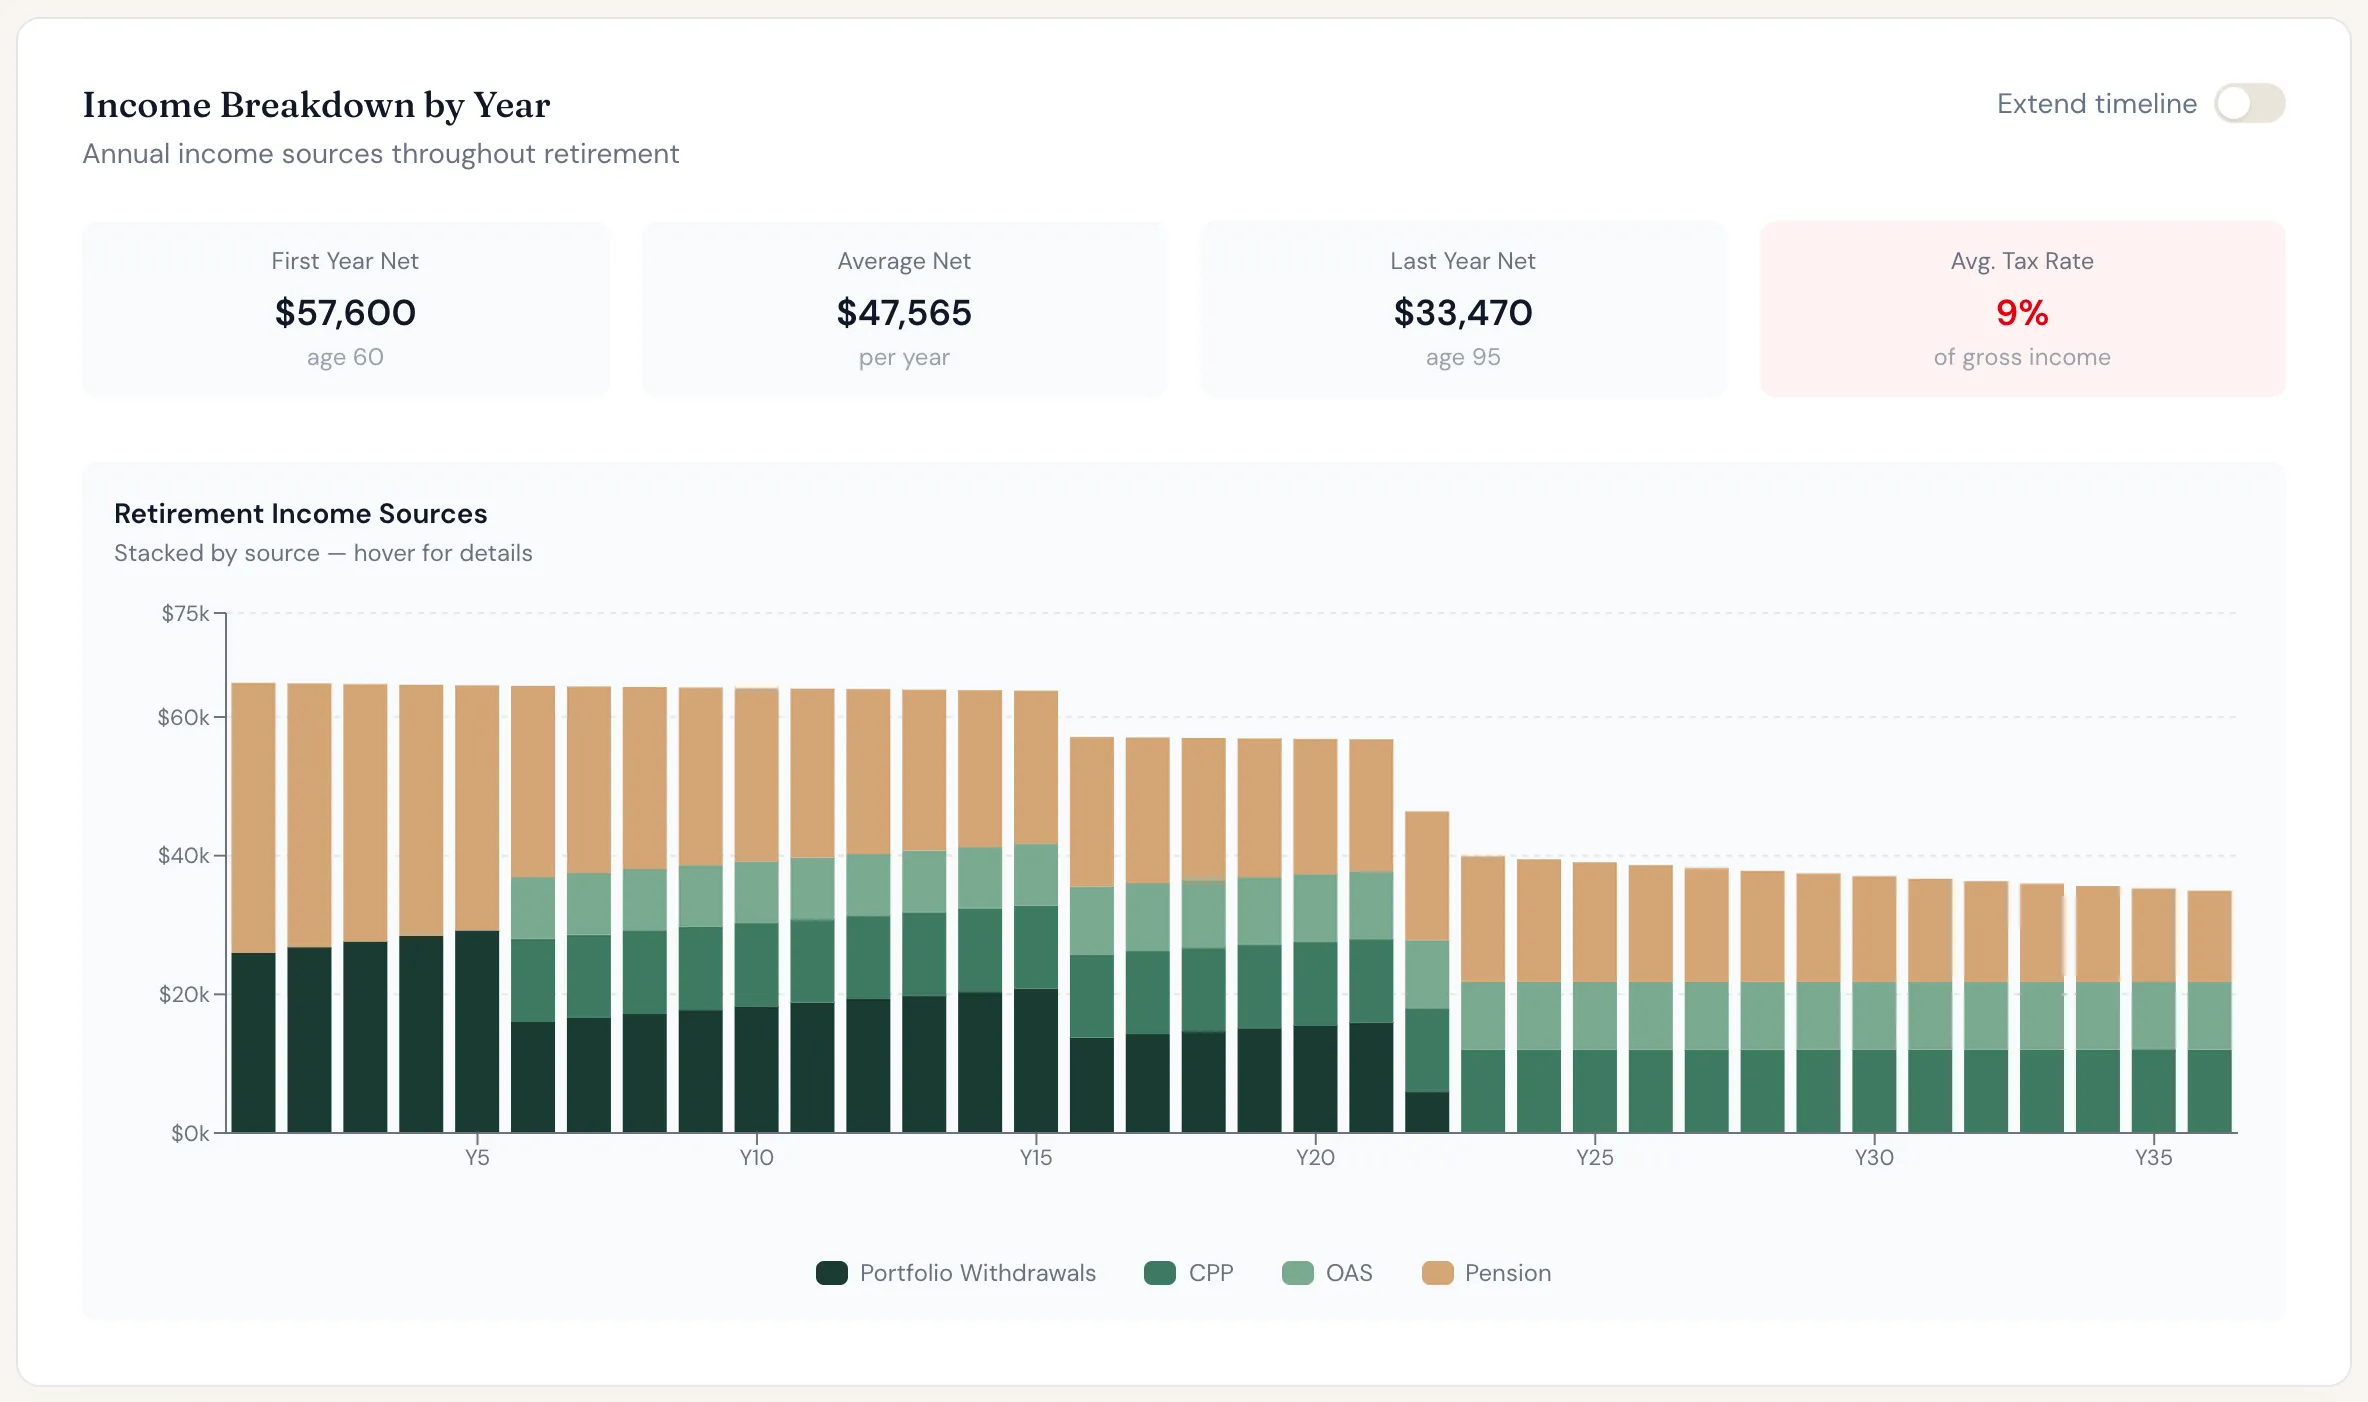Click the $75k y-axis label

[x=185, y=613]
